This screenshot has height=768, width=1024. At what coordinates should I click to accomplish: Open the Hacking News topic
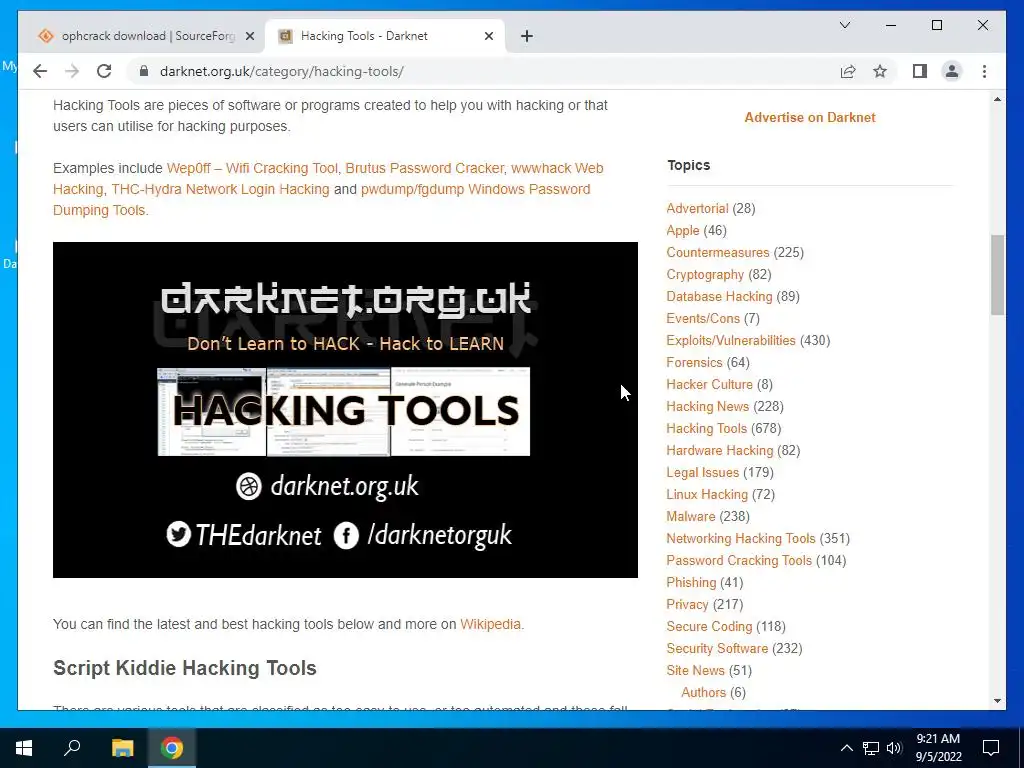click(707, 406)
